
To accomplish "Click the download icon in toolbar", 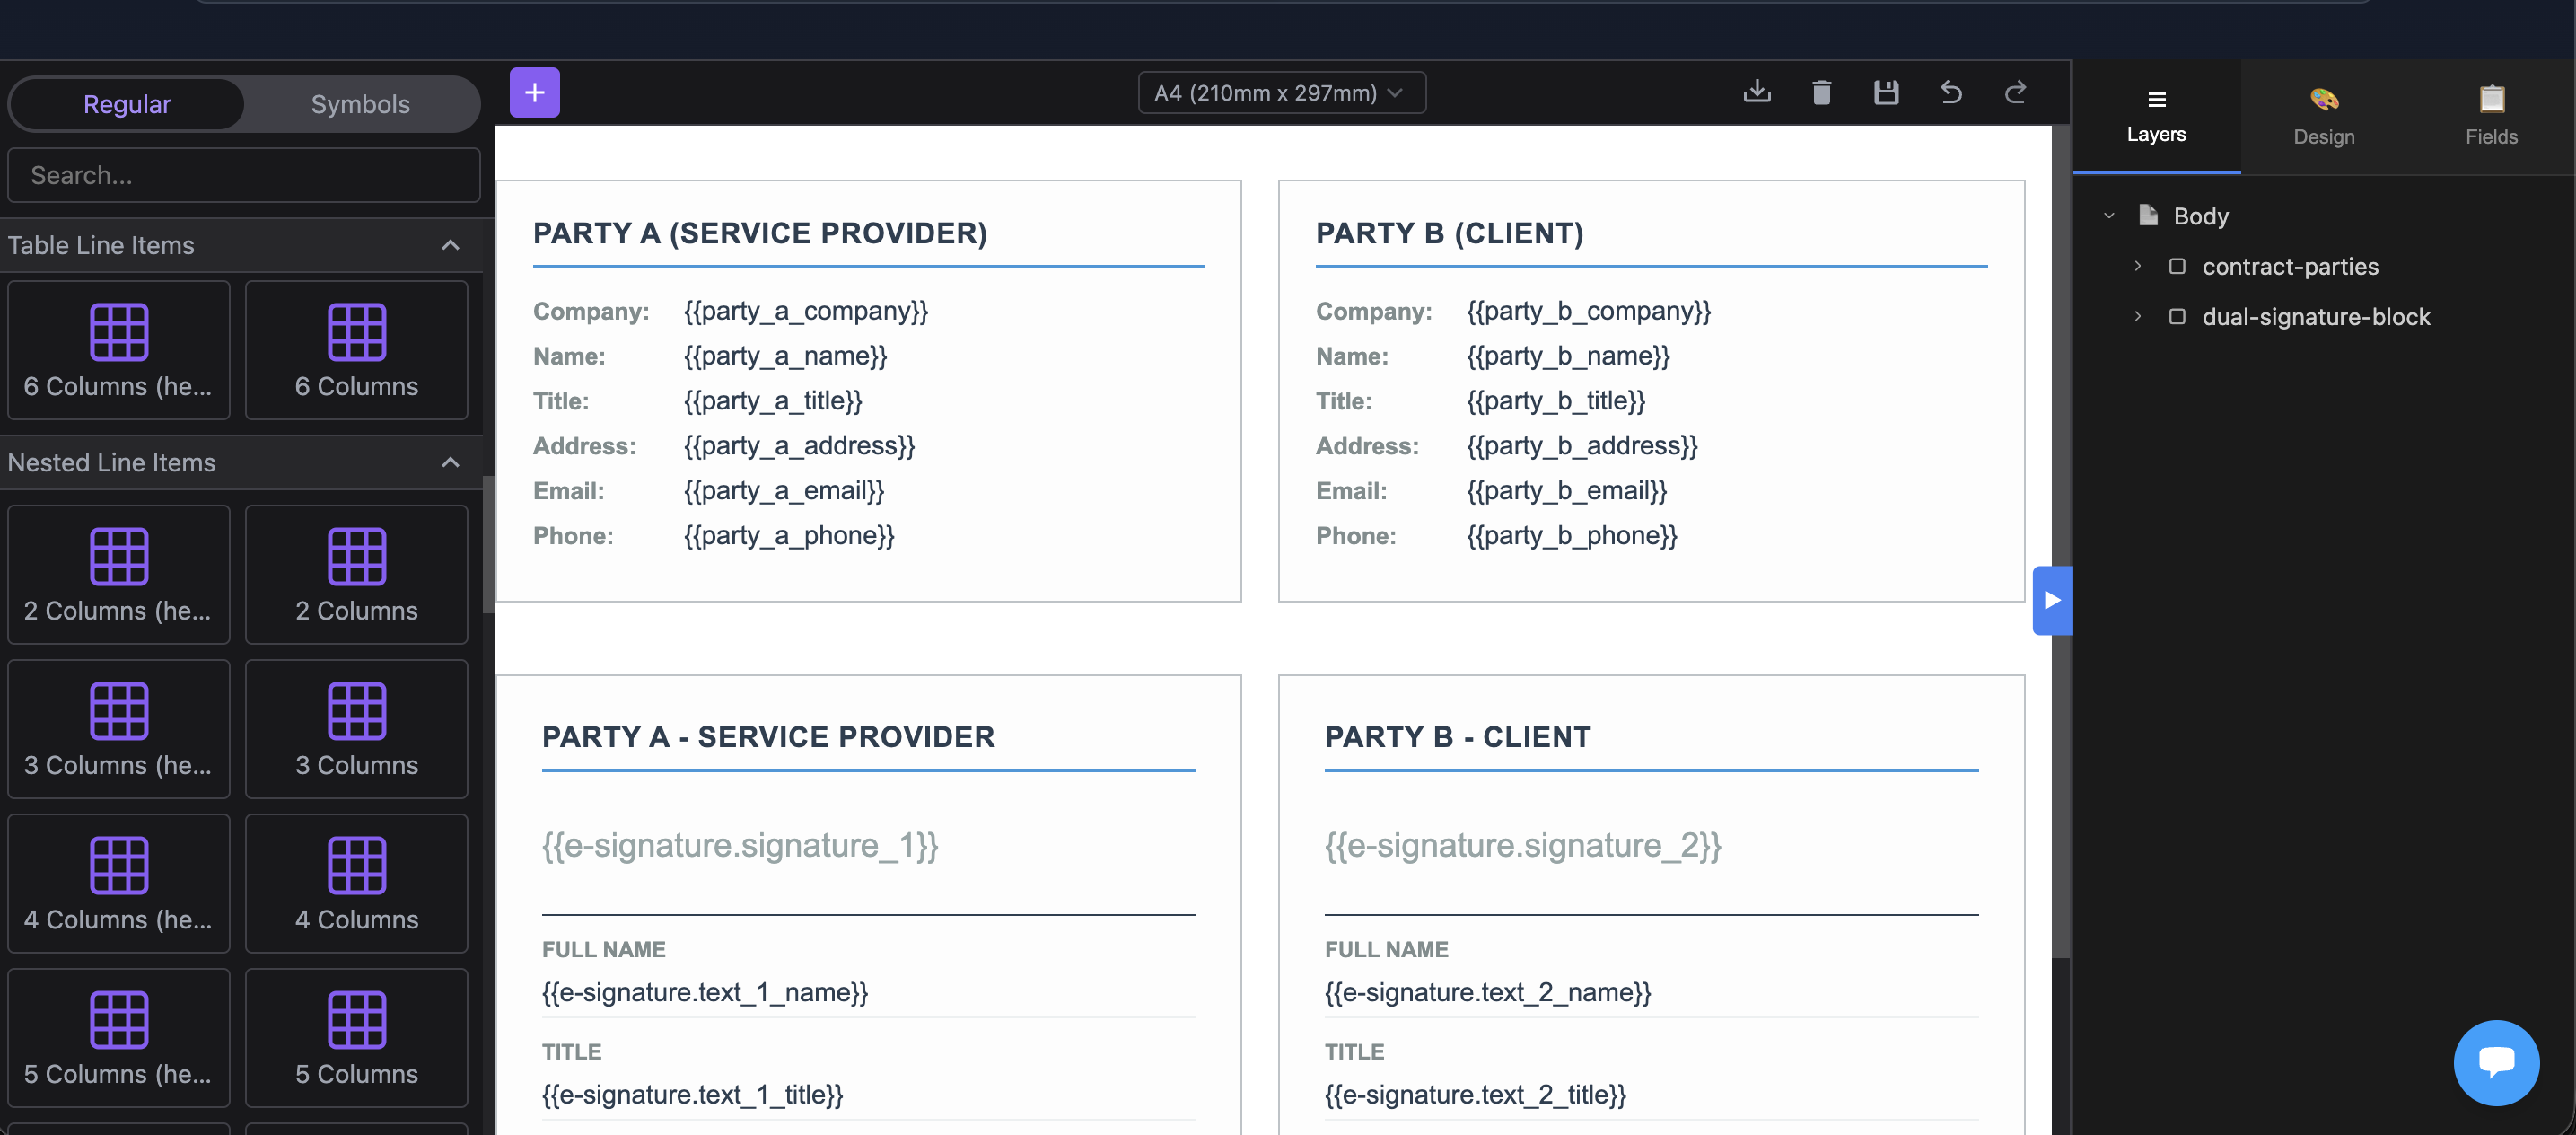I will 1756,93.
